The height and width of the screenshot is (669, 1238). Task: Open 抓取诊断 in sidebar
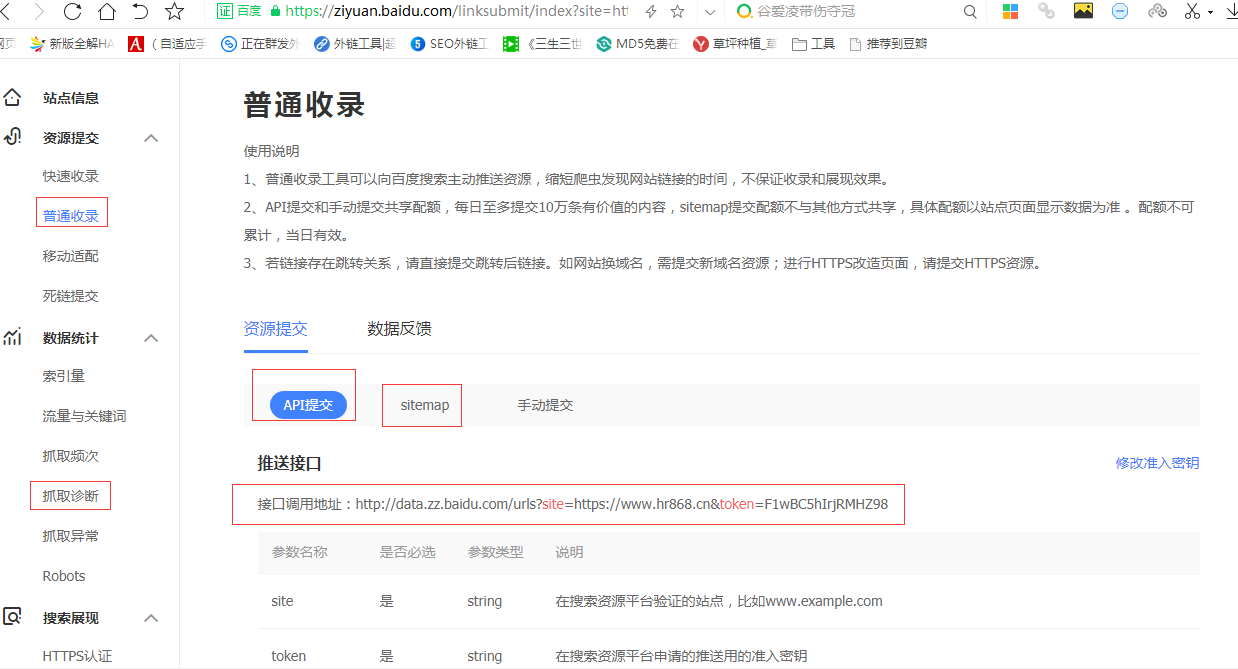point(71,496)
